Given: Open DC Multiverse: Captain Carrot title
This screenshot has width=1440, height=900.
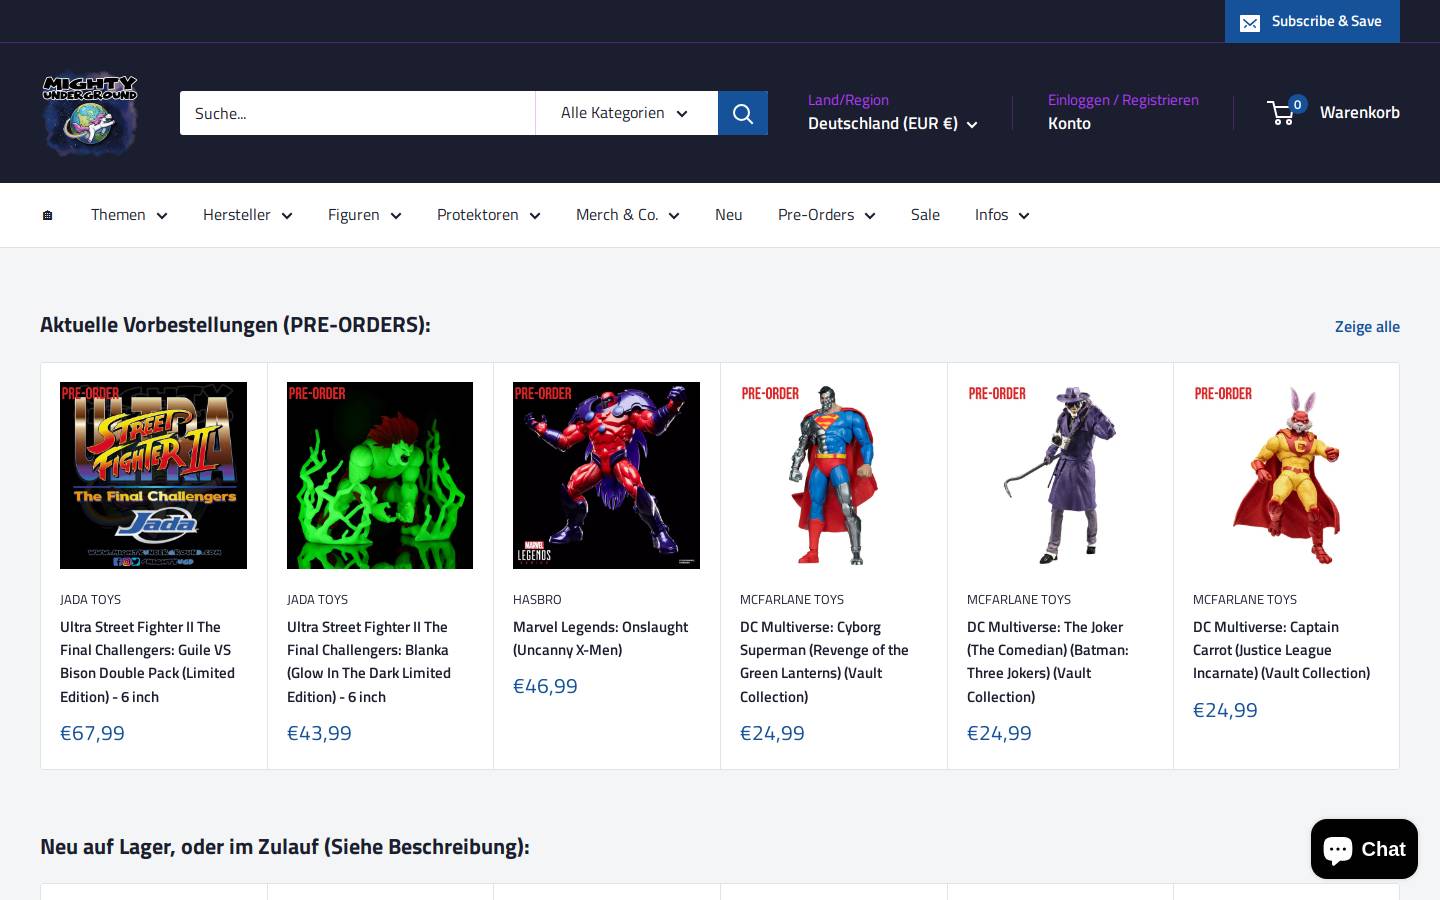Looking at the screenshot, I should (x=1282, y=650).
